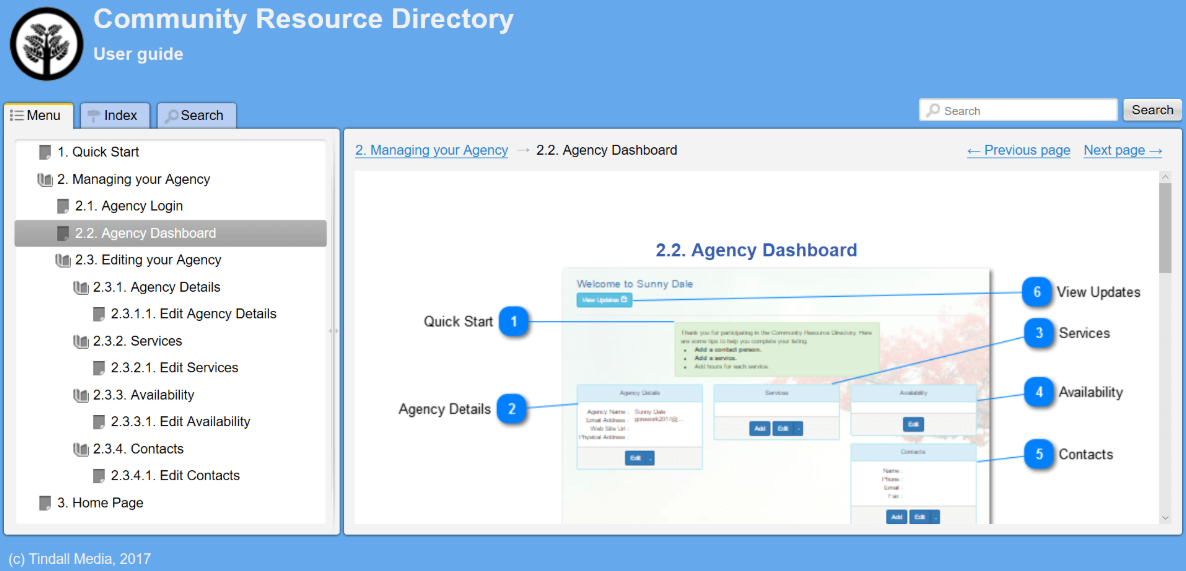Click blue callout marker number 6
This screenshot has width=1186, height=571.
pos(1037,292)
